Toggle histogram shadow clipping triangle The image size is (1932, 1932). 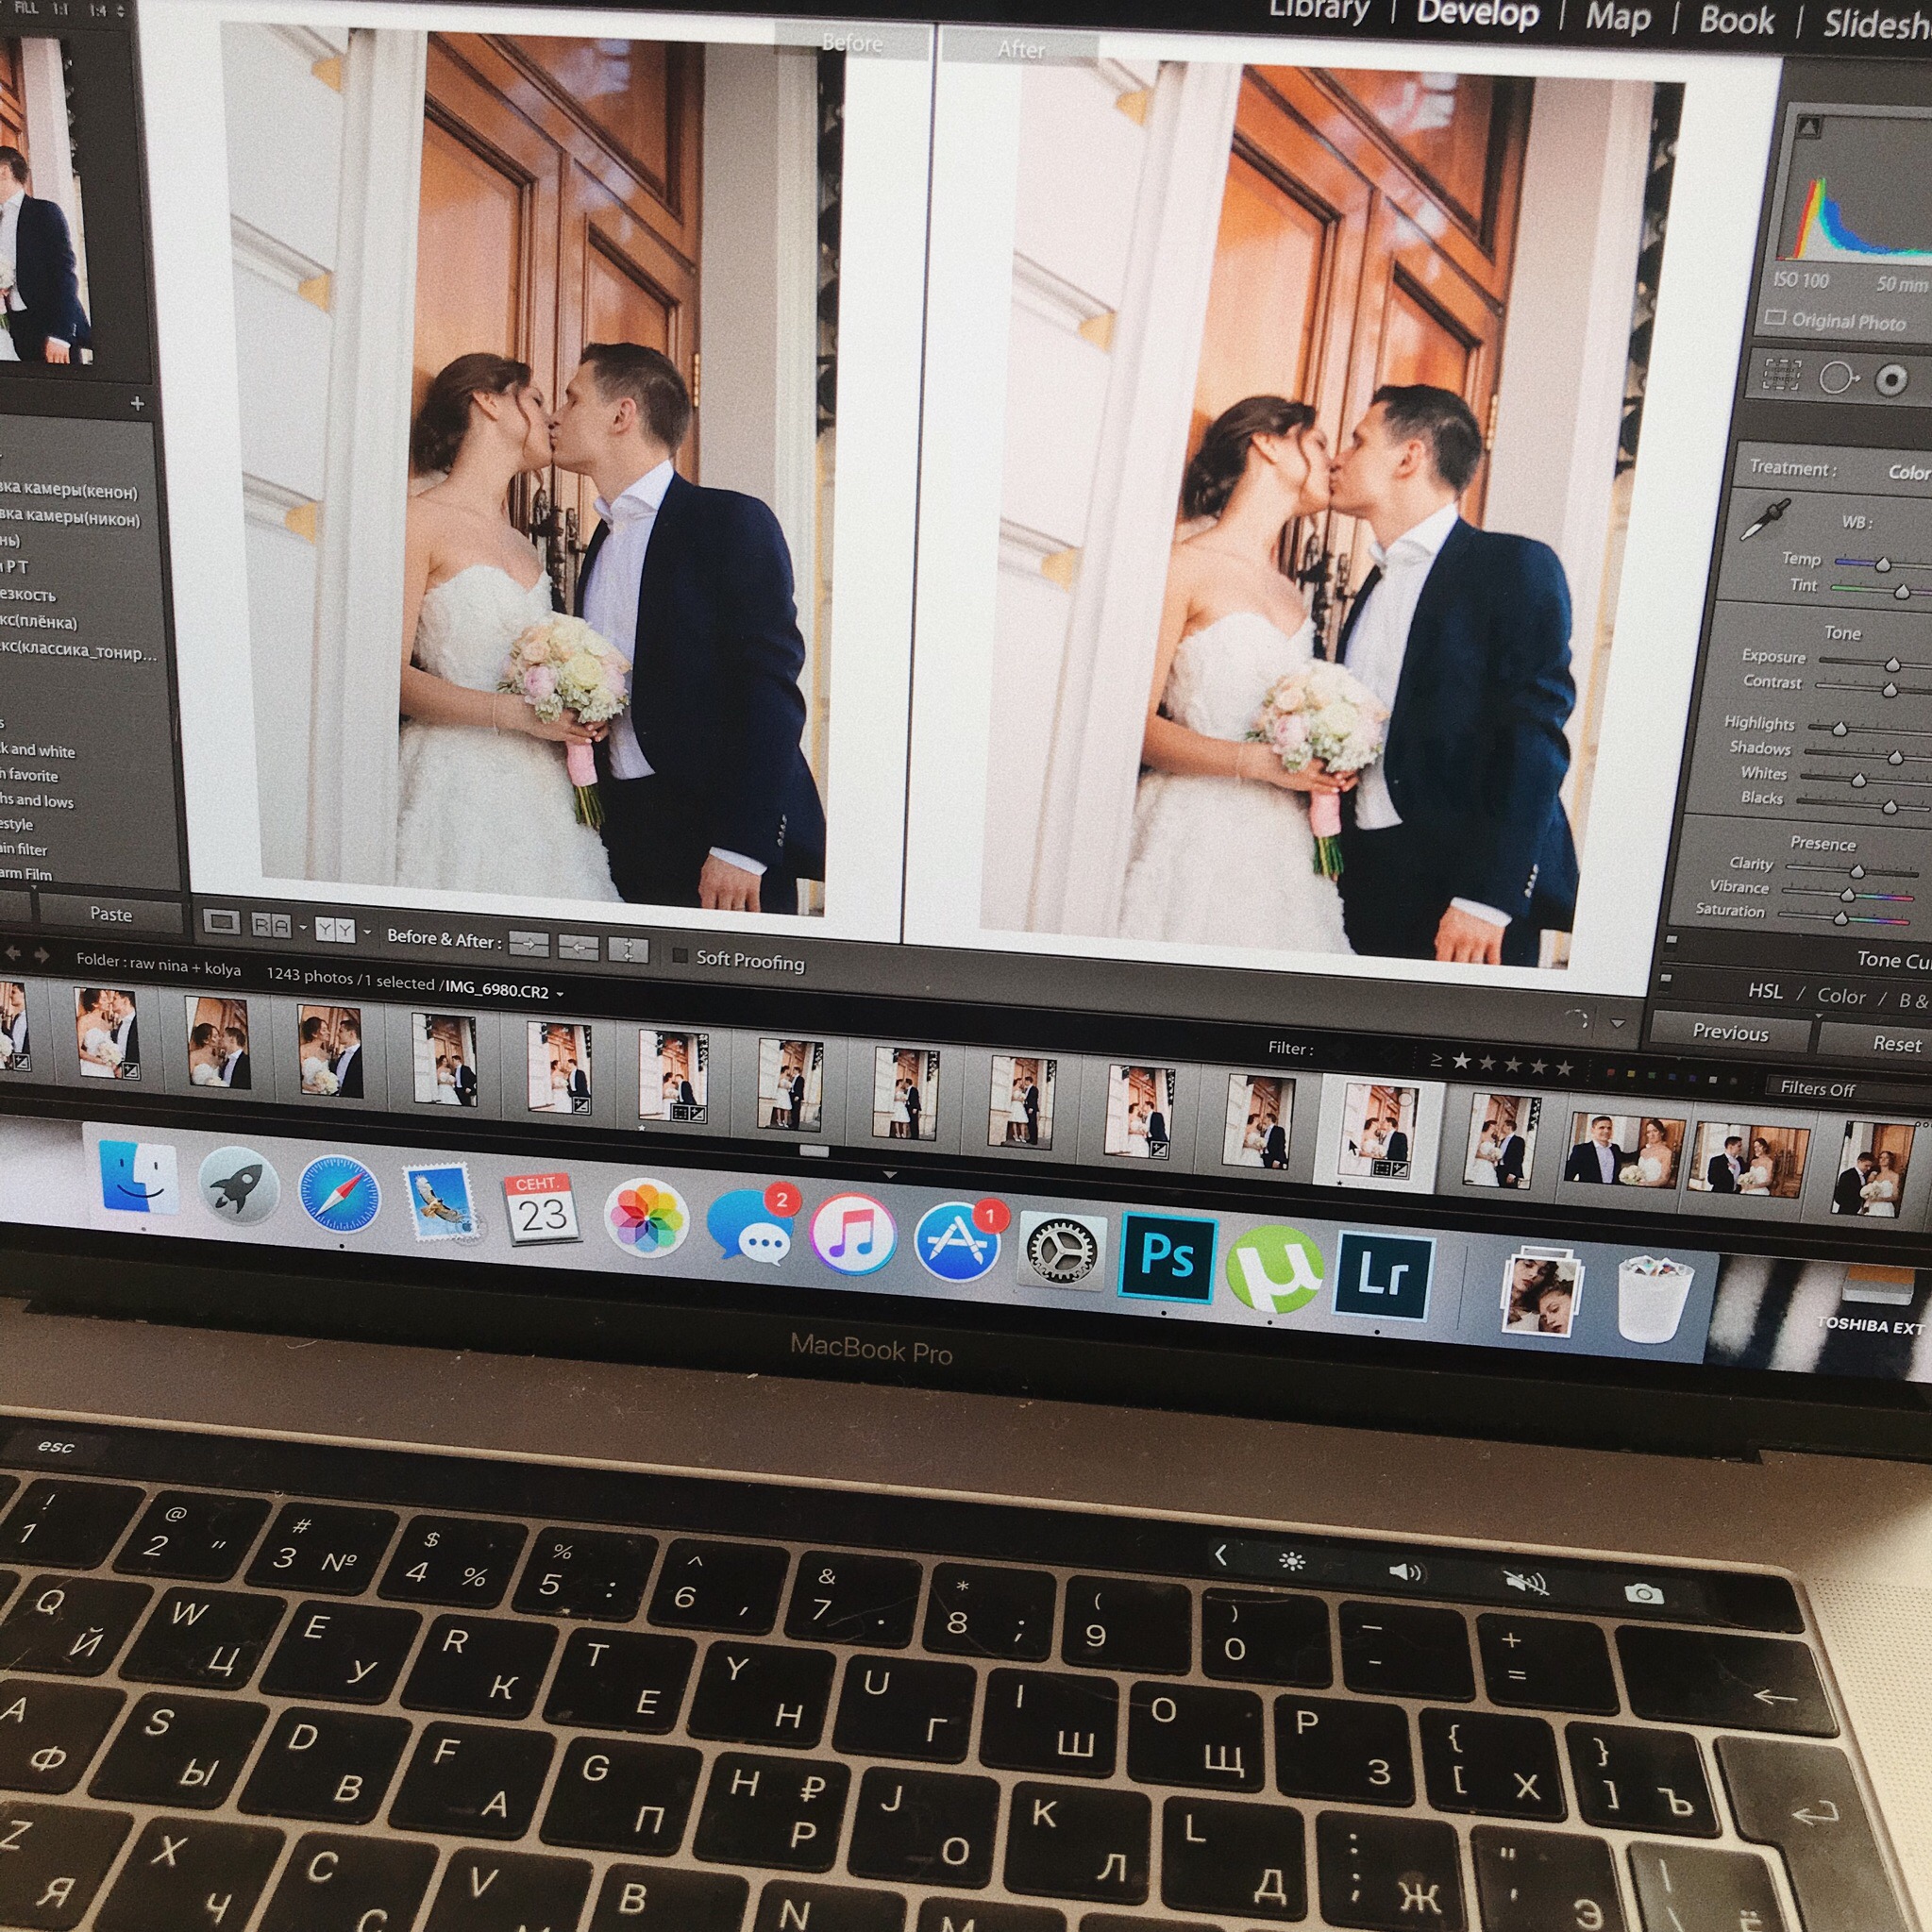point(1807,128)
